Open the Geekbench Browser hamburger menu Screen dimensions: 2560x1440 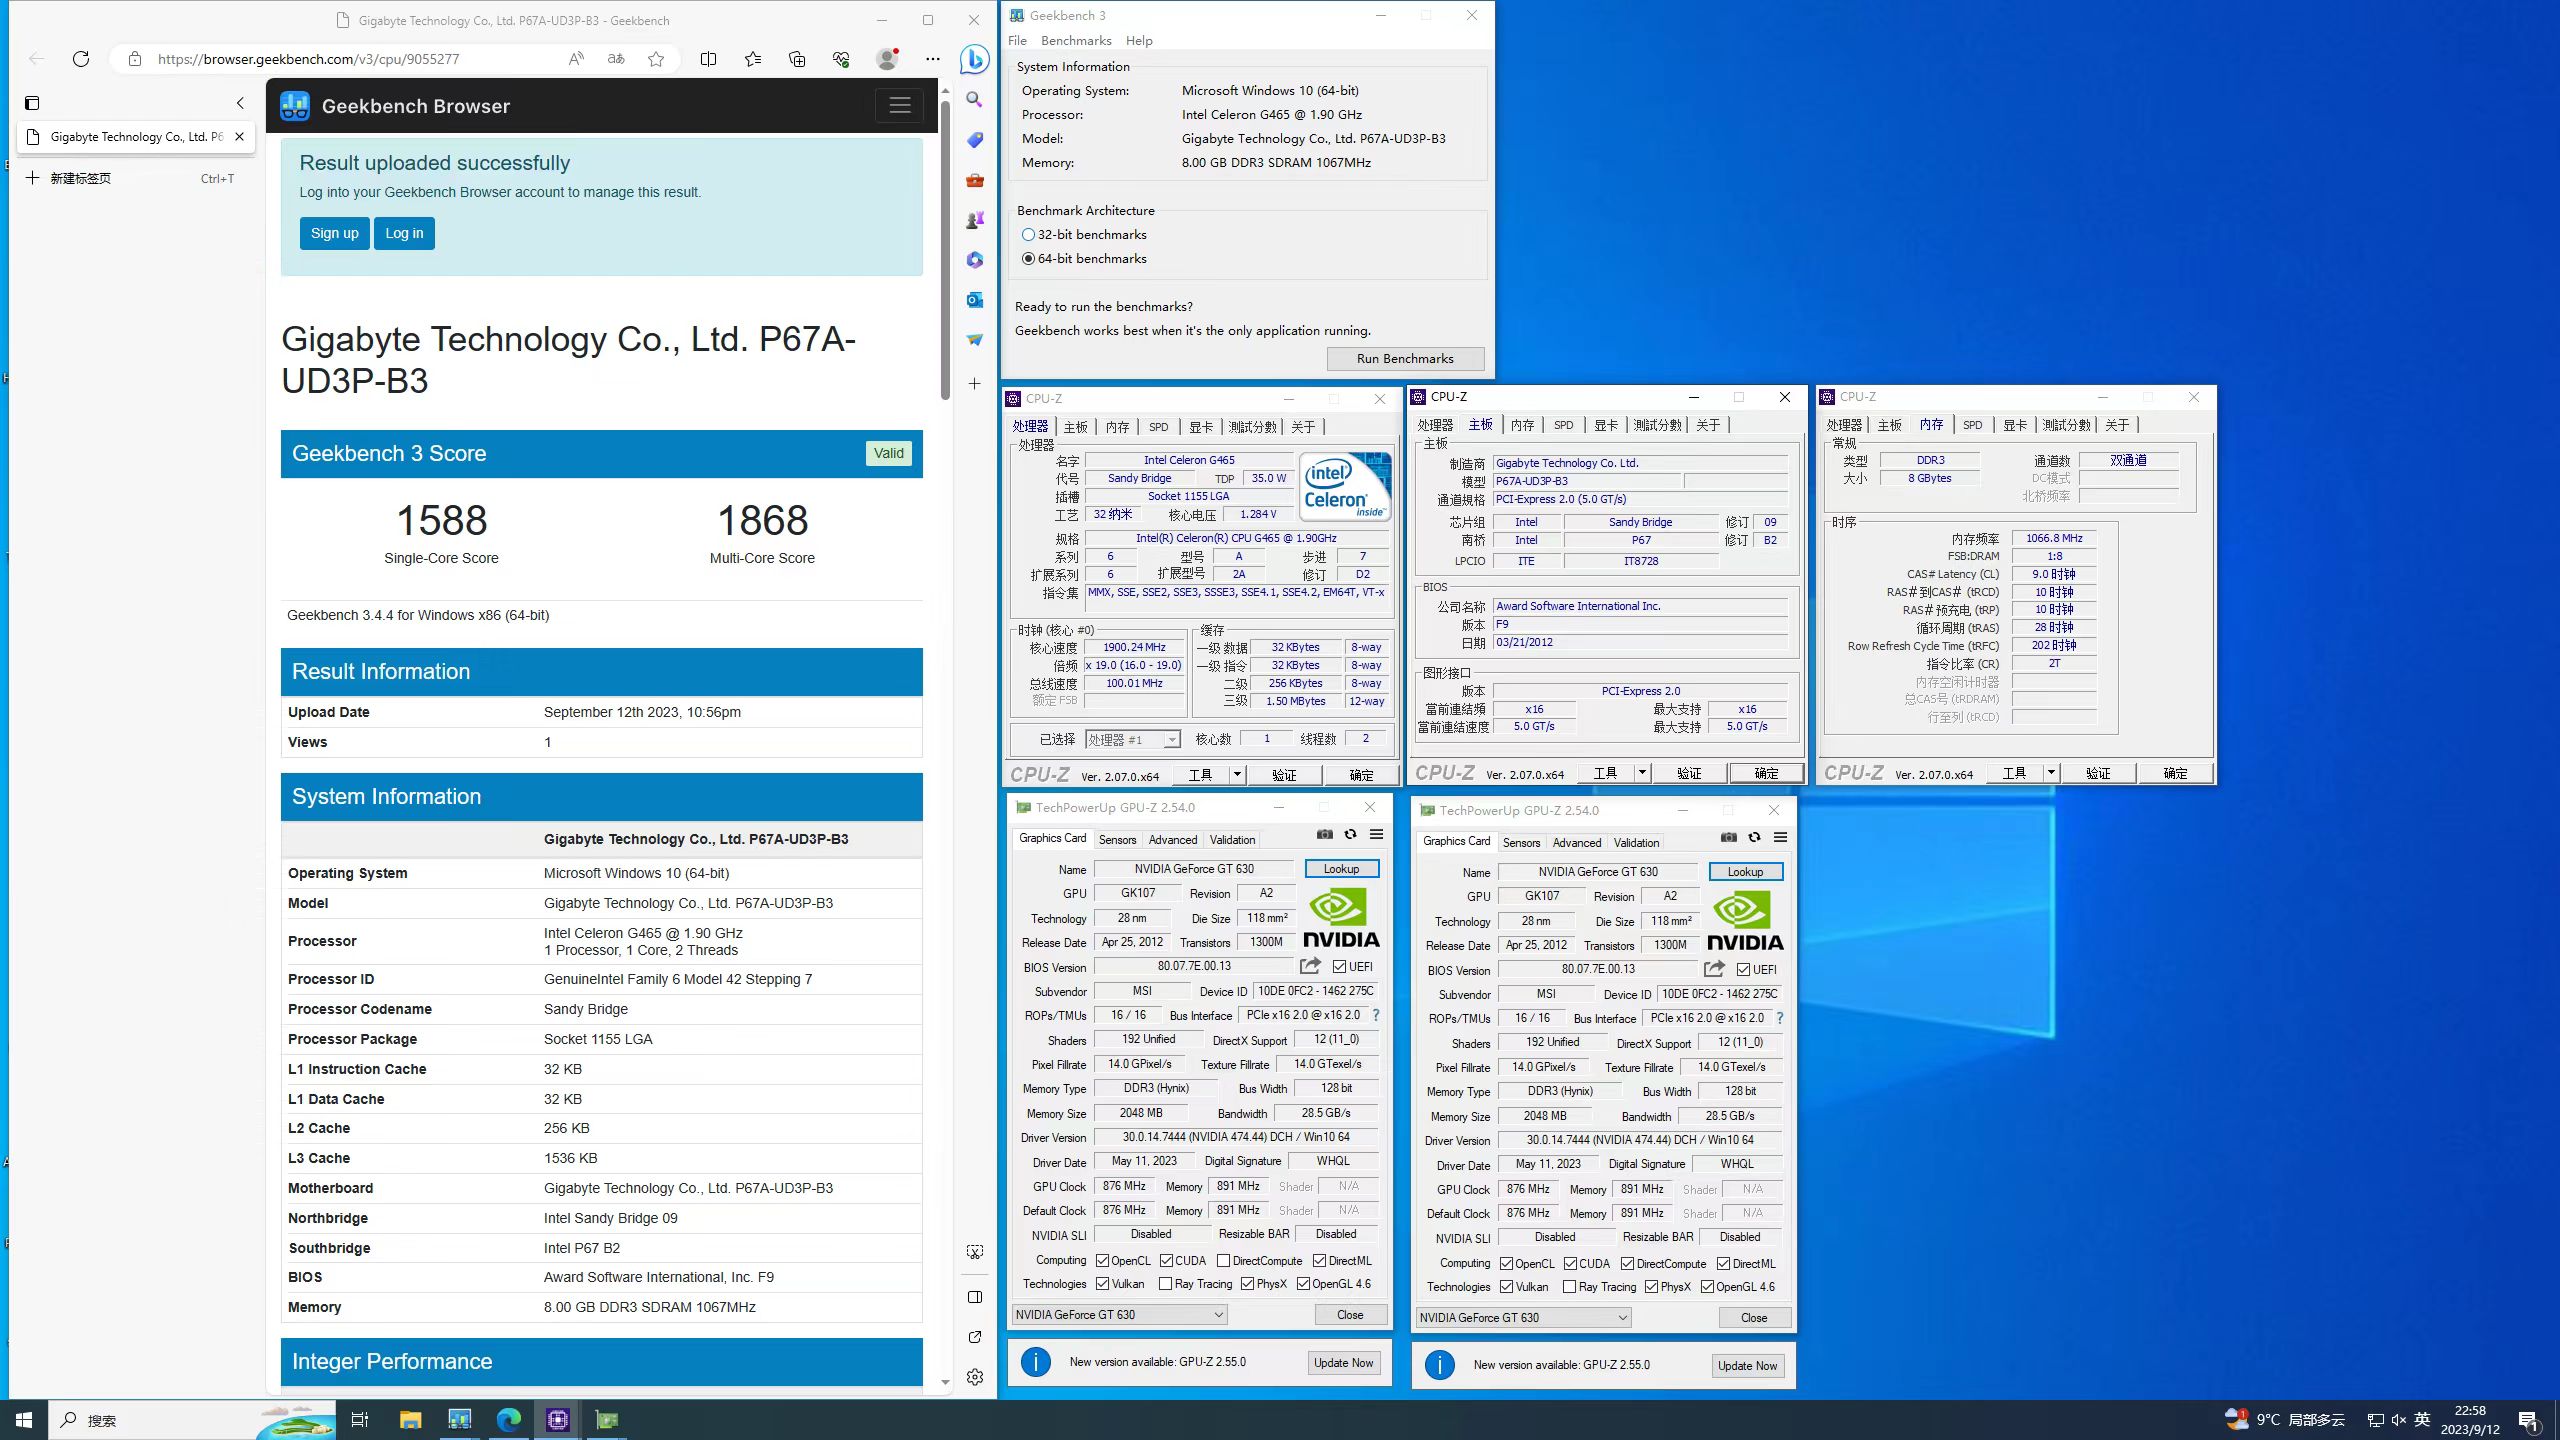point(899,106)
